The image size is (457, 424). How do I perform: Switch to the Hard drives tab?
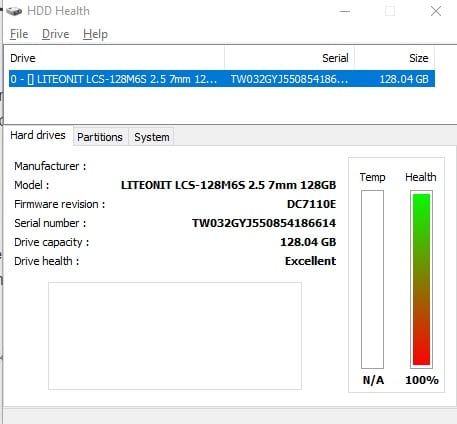click(x=38, y=135)
